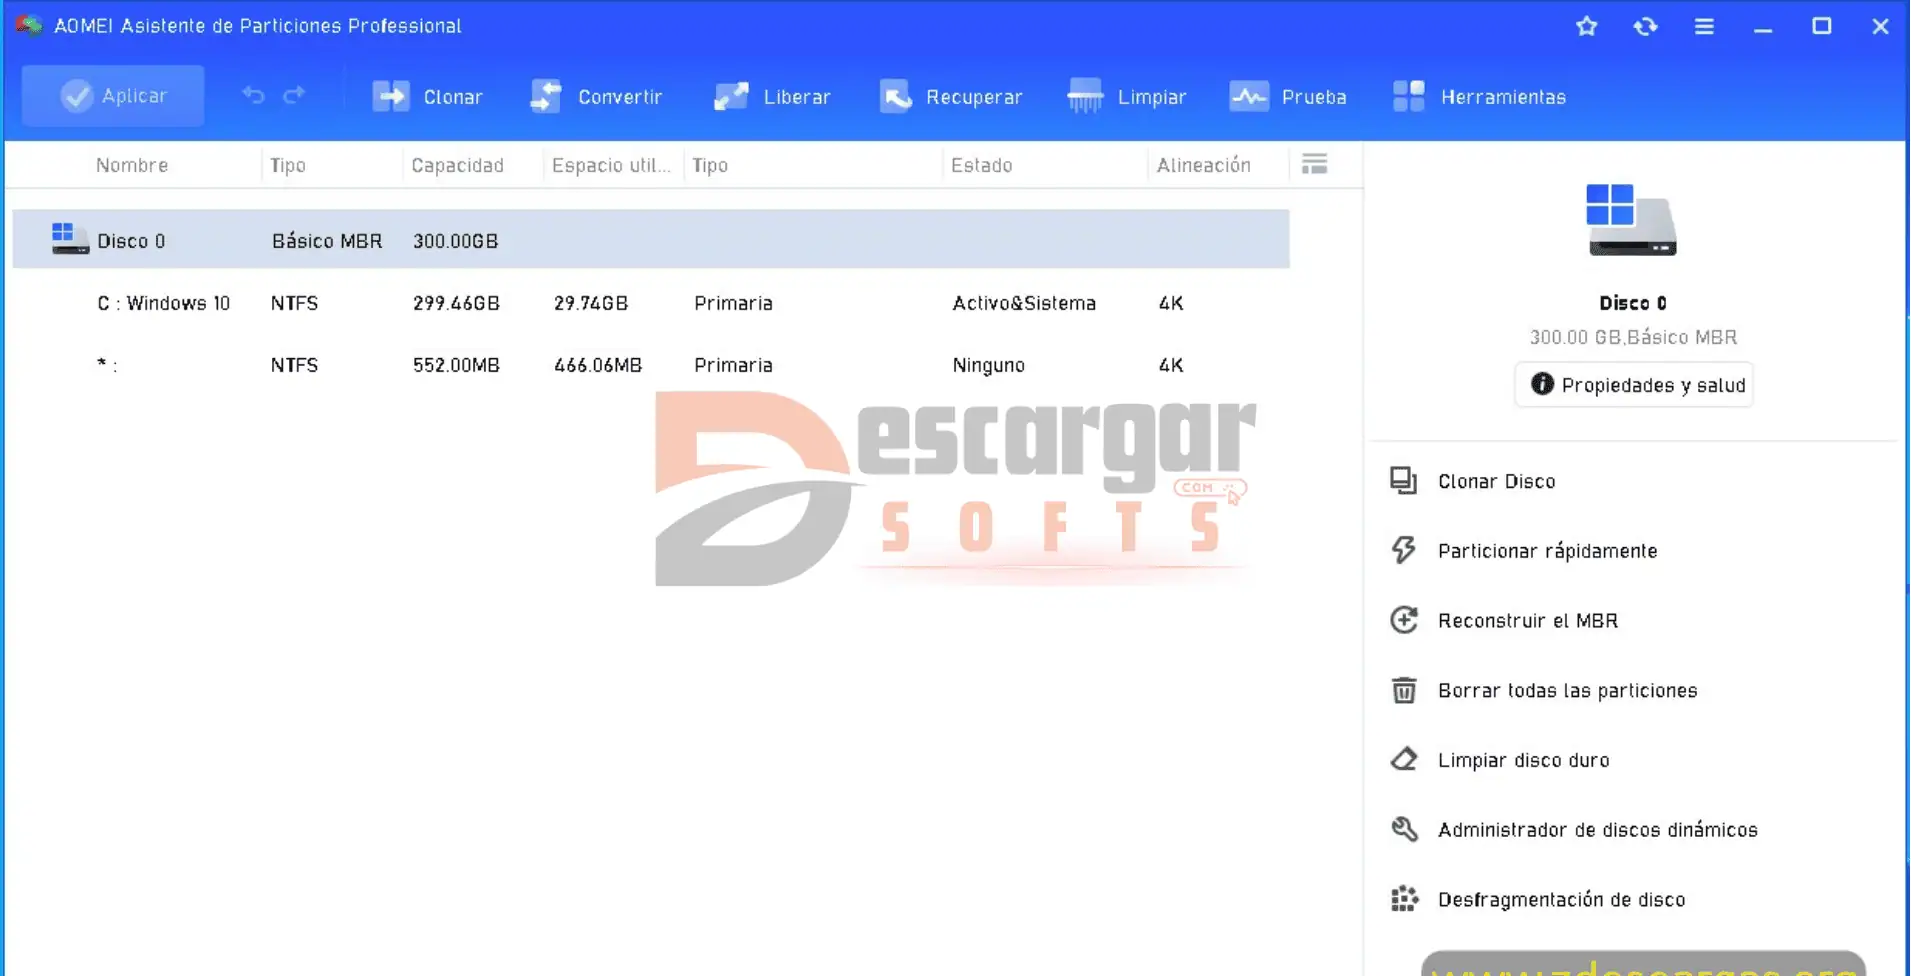Image resolution: width=1911 pixels, height=976 pixels.
Task: Sort by the Nombre column header
Action: [x=132, y=165]
